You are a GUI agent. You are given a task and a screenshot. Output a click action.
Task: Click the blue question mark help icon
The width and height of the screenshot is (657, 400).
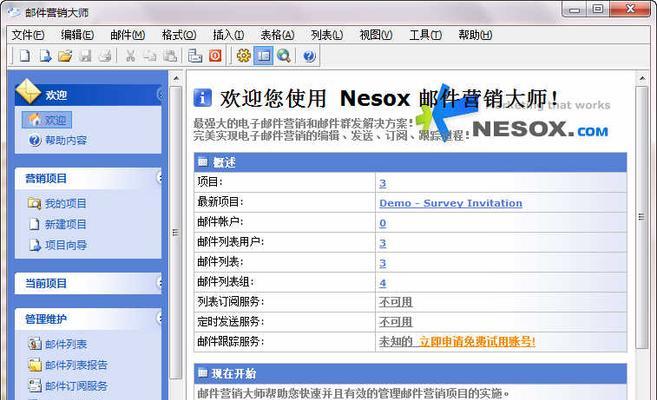coord(309,56)
